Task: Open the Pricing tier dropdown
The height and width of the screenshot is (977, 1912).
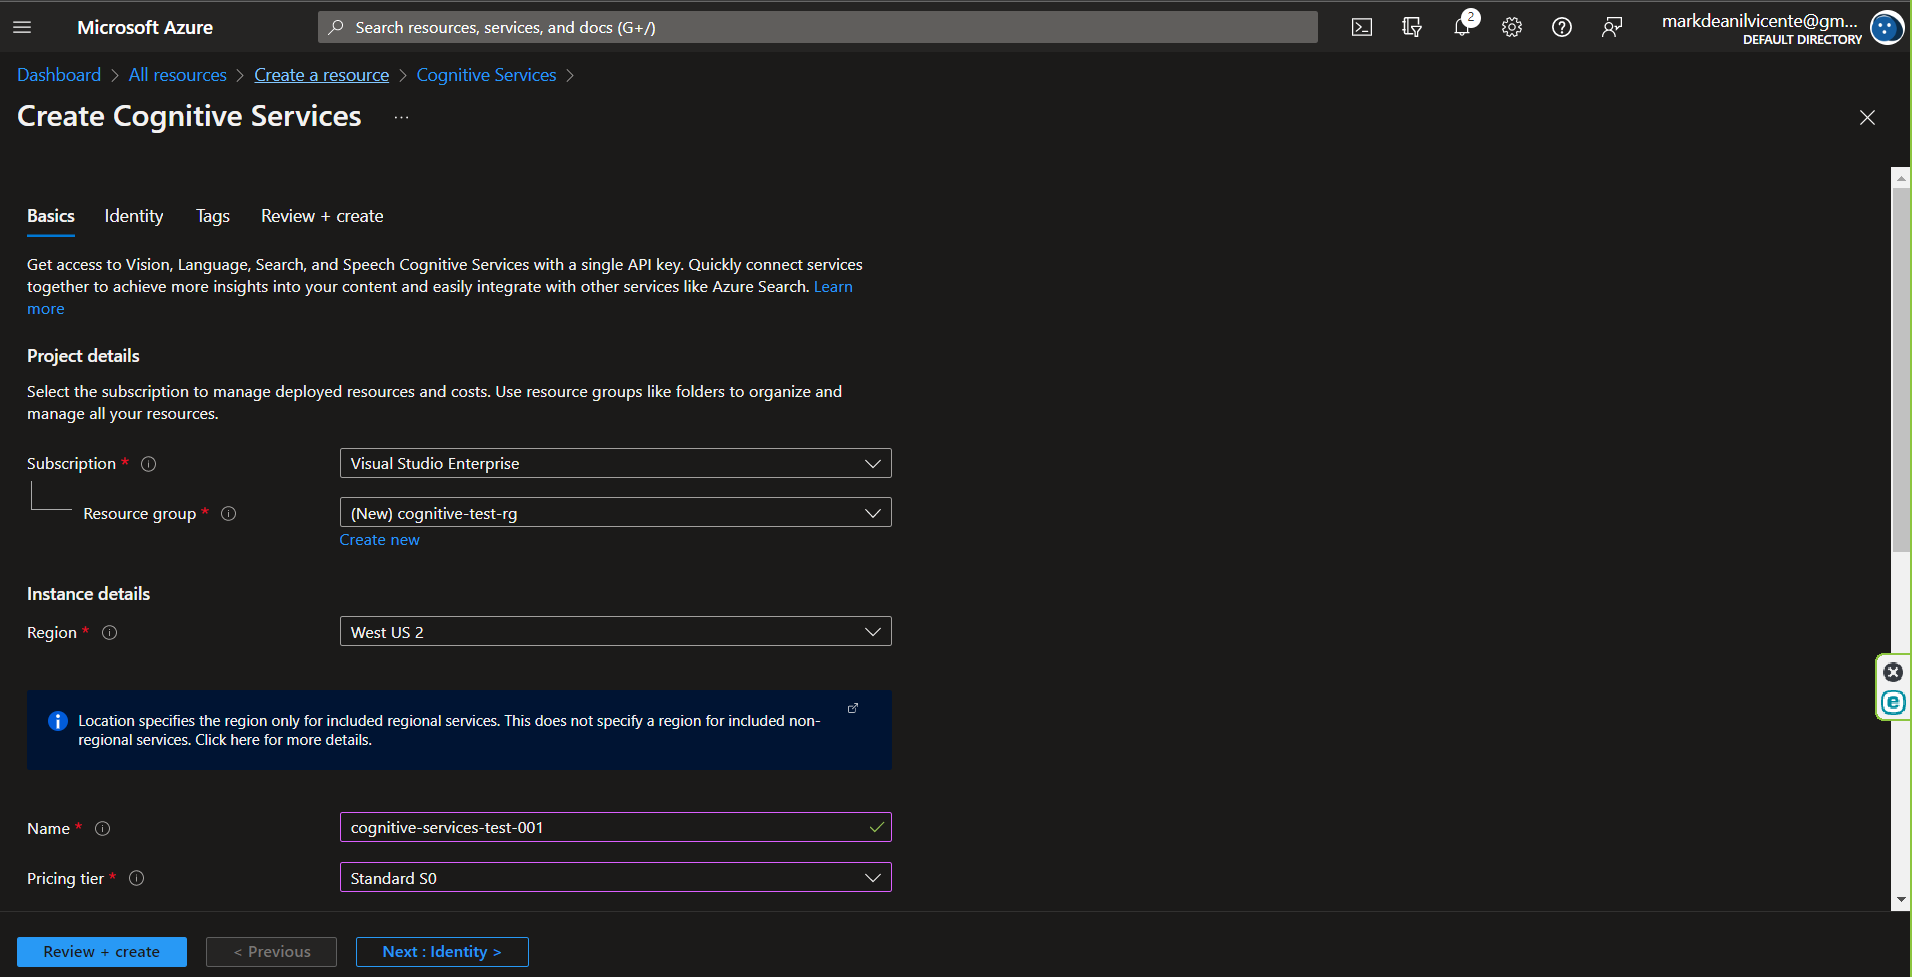Action: [615, 878]
